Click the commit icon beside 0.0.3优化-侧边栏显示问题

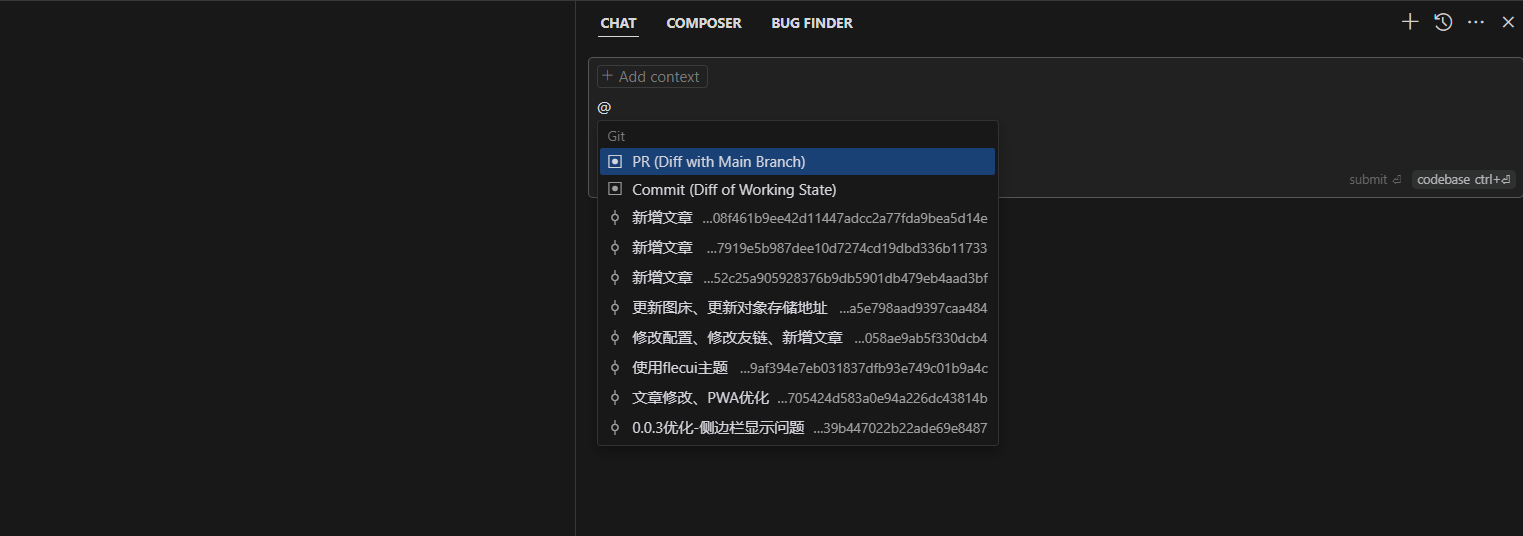(615, 428)
